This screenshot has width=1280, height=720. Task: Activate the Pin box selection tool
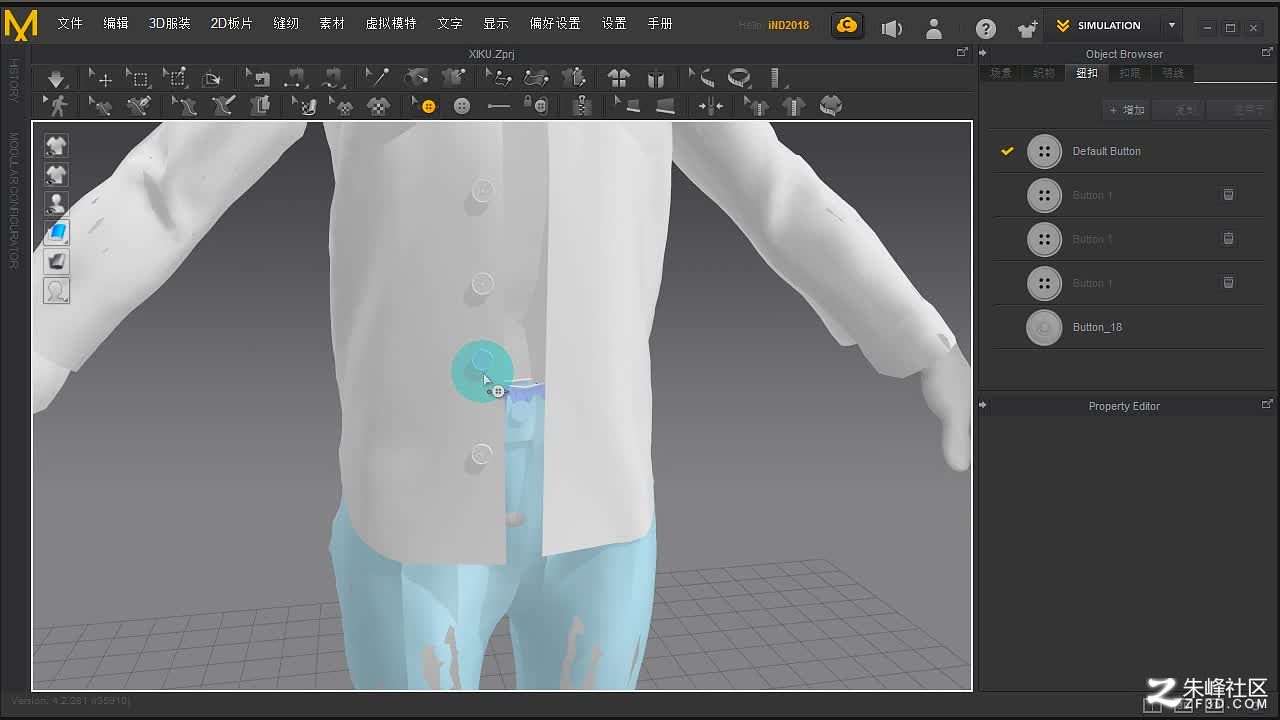[175, 78]
